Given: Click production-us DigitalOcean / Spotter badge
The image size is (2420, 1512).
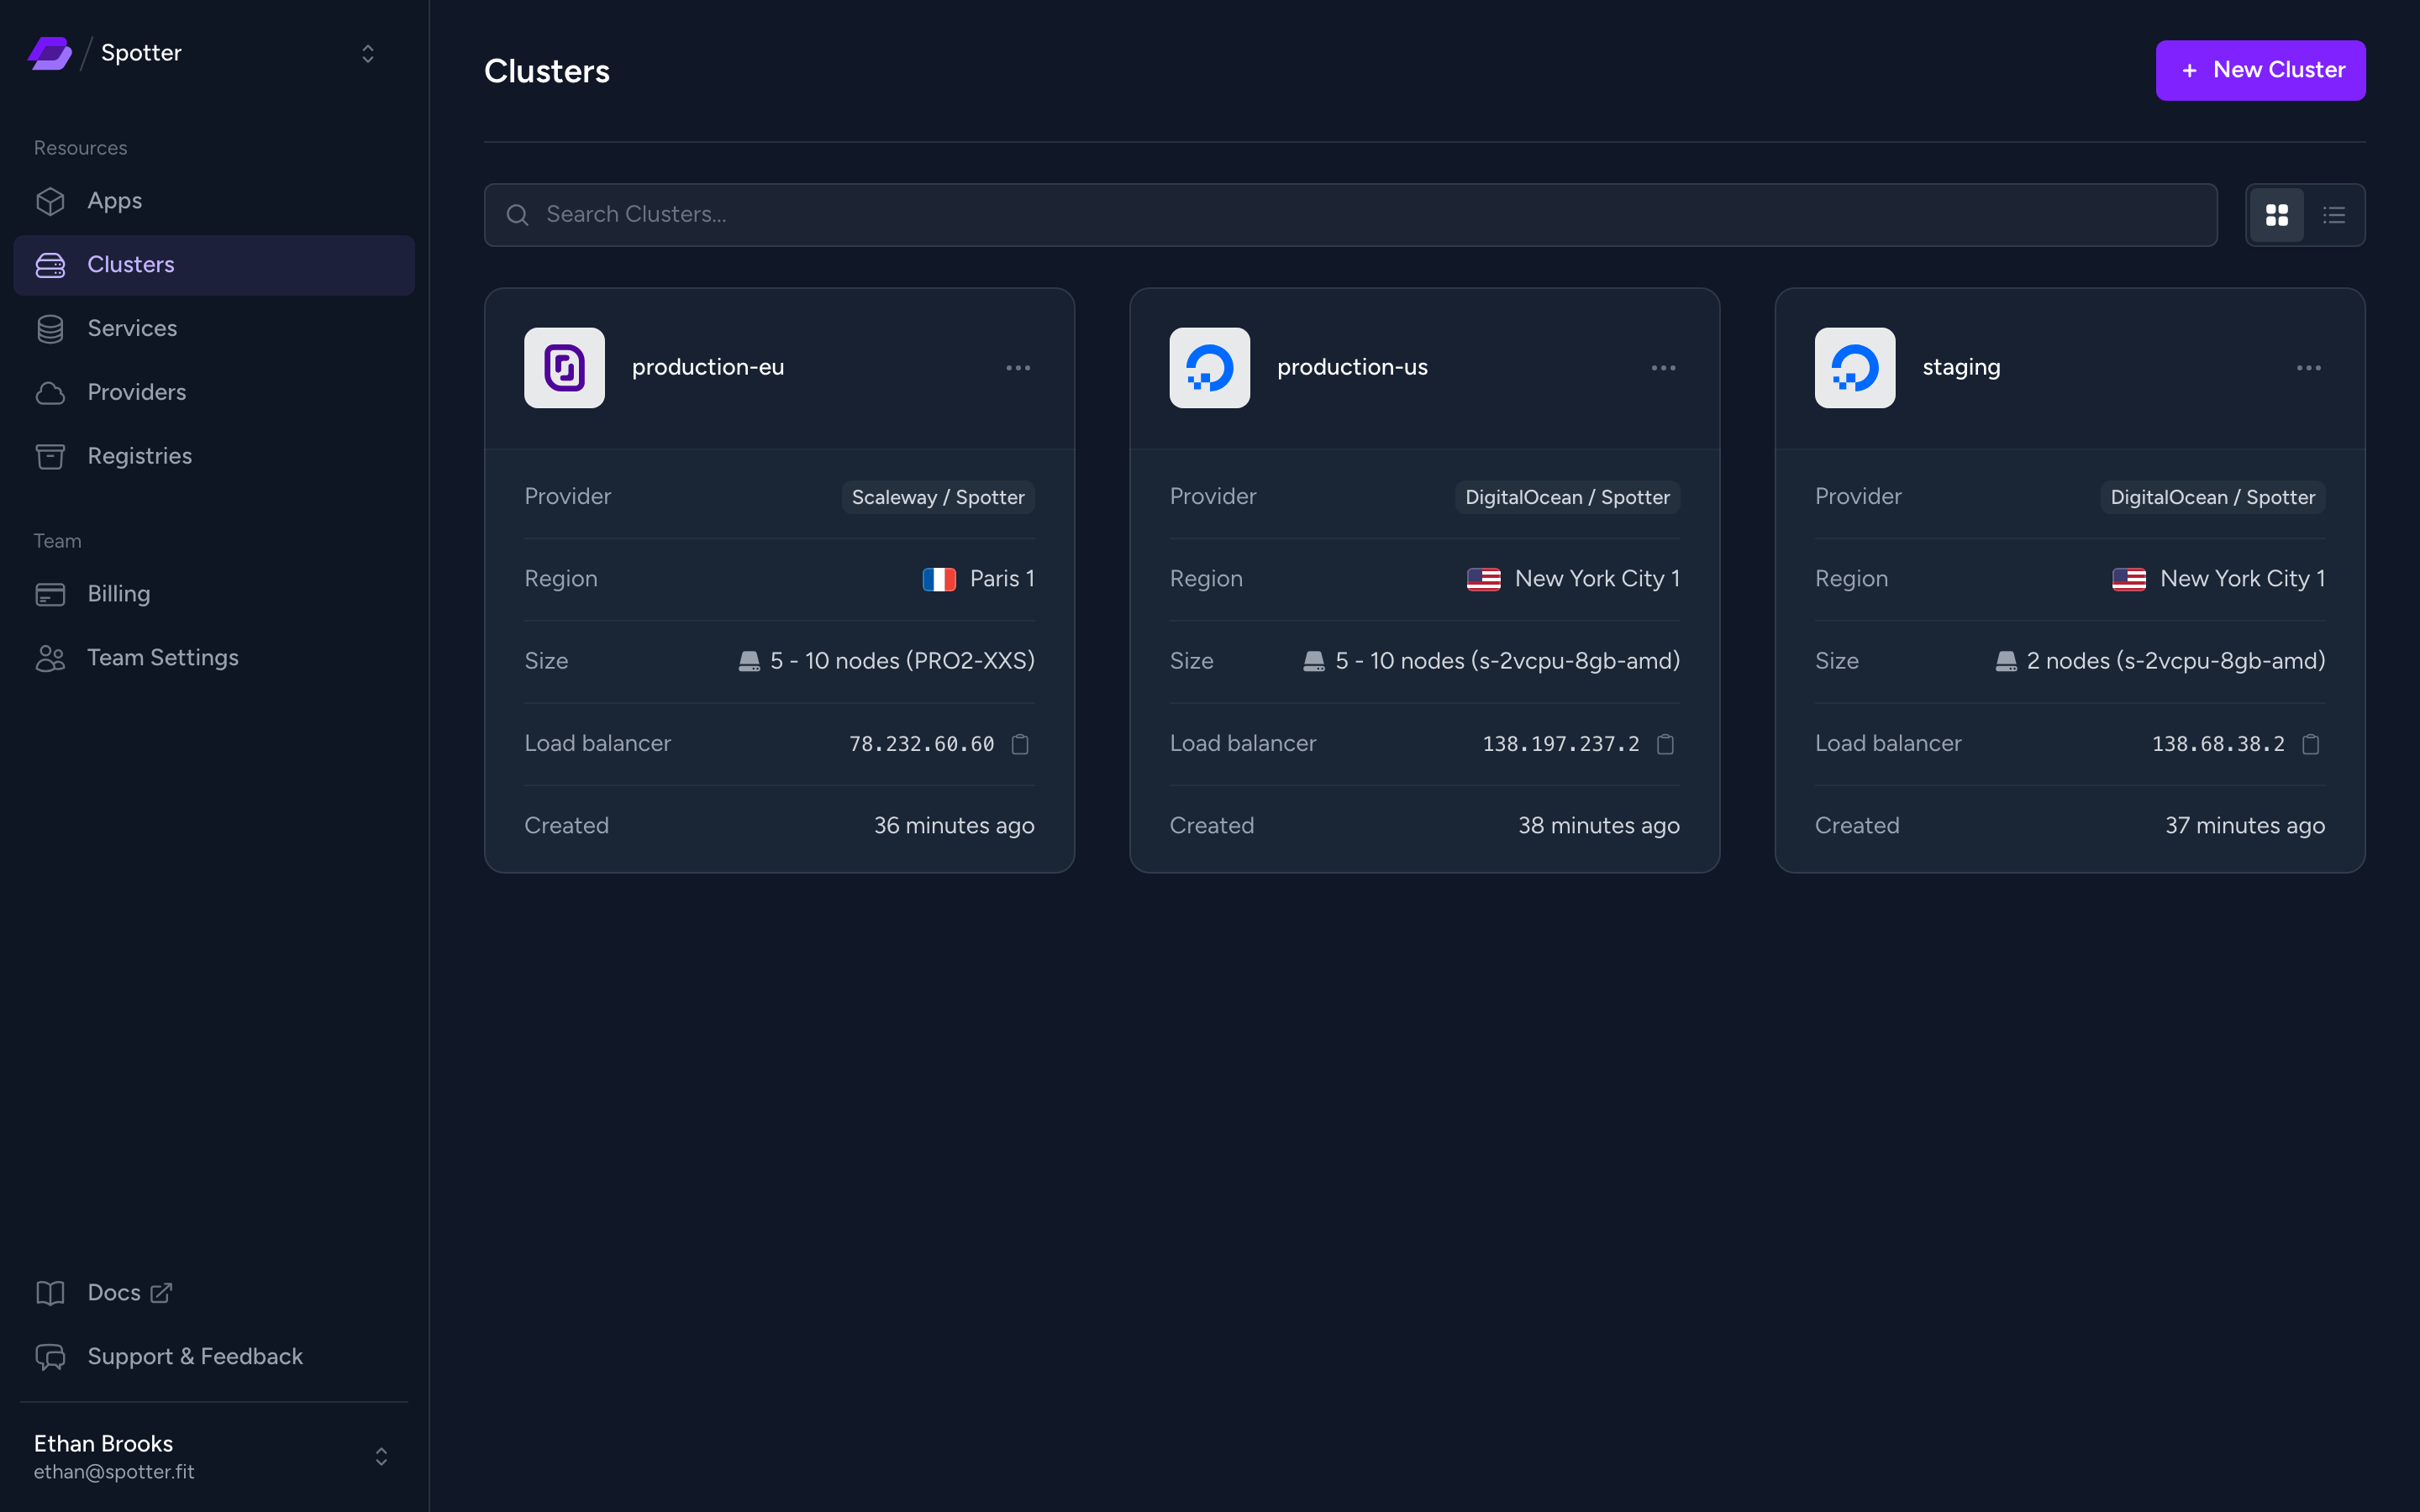Looking at the screenshot, I should (1567, 497).
